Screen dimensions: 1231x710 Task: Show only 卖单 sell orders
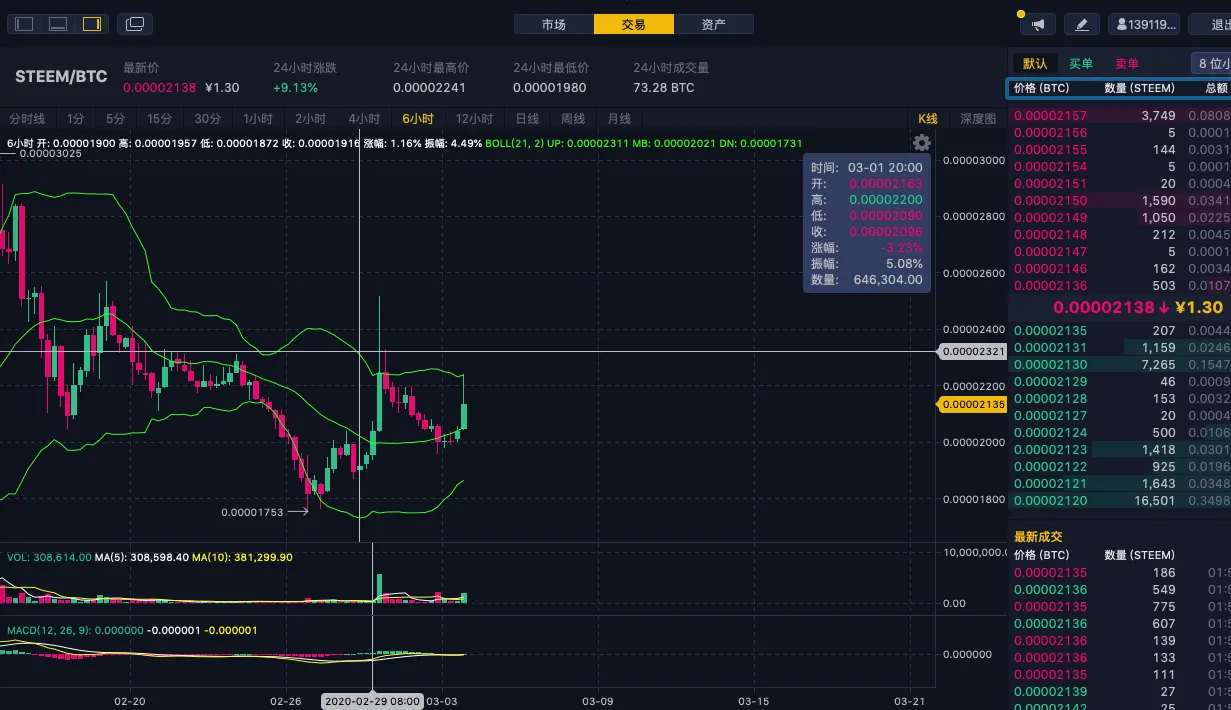(x=1127, y=64)
